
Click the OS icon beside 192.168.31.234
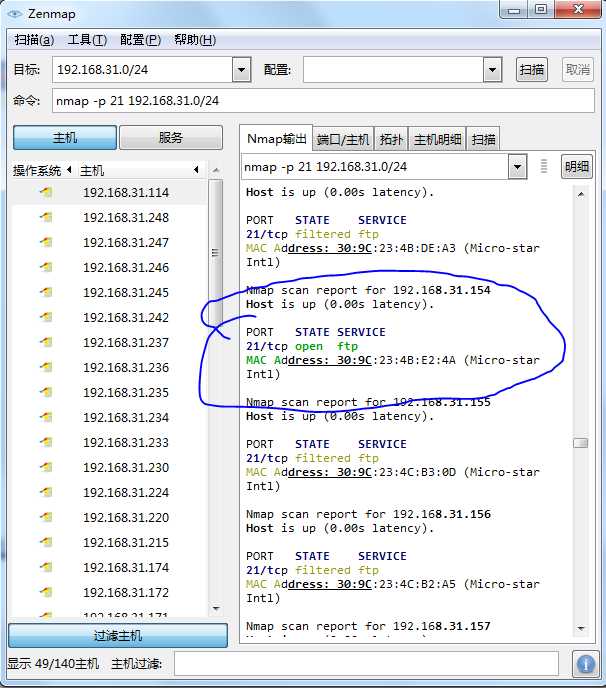(x=47, y=417)
